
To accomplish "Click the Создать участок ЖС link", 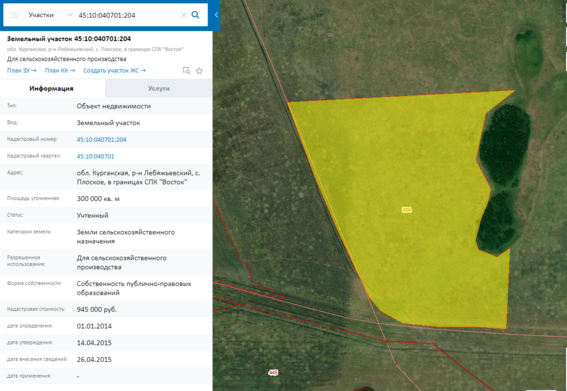I will click(114, 71).
